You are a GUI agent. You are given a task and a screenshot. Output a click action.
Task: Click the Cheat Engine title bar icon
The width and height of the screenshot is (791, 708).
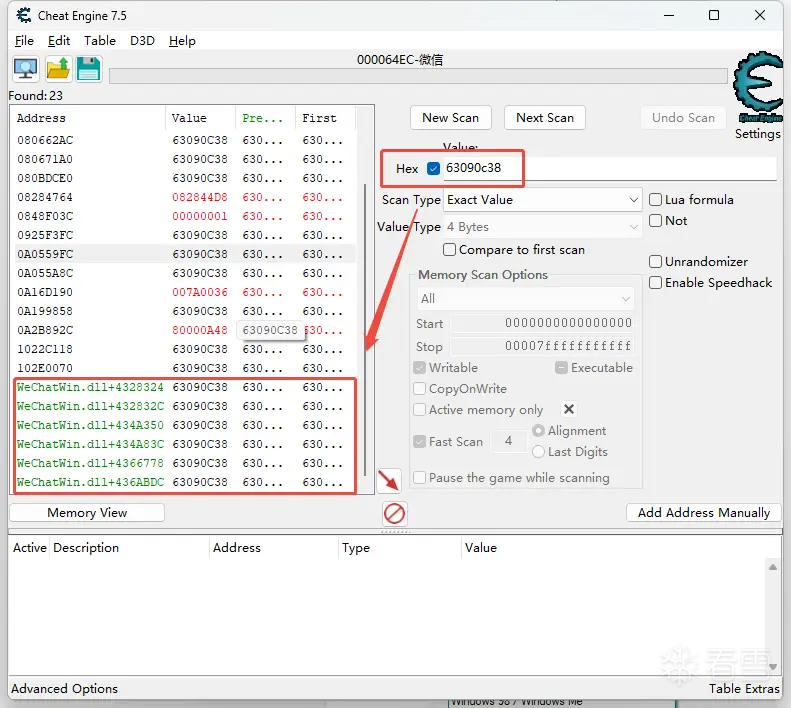[23, 16]
